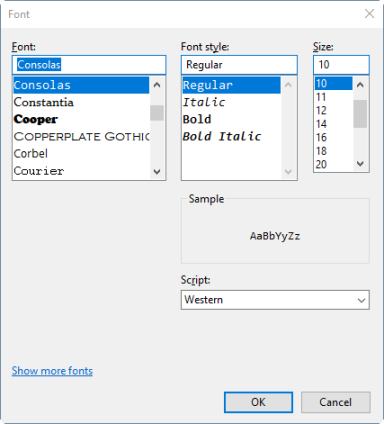The height and width of the screenshot is (424, 384).
Task: Select the Corbel font
Action: click(81, 154)
